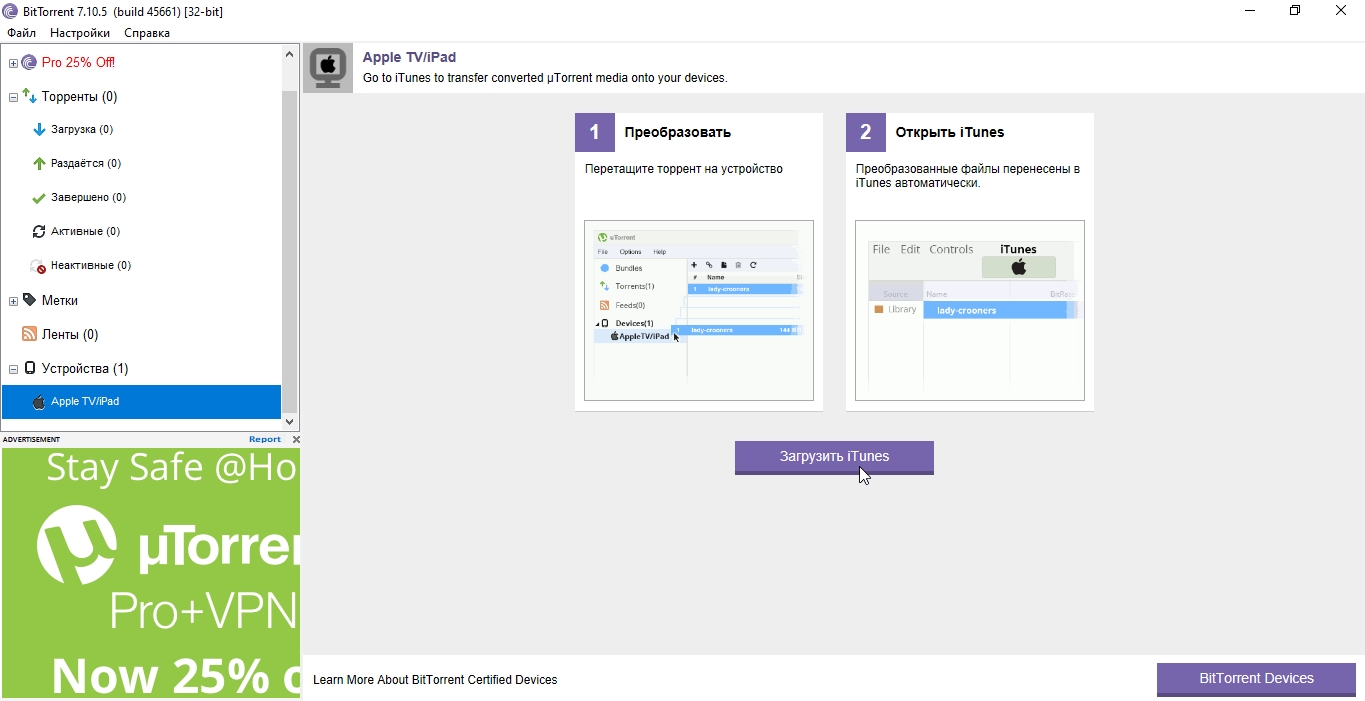Click the red Неактивные blocked icon

[x=39, y=266]
